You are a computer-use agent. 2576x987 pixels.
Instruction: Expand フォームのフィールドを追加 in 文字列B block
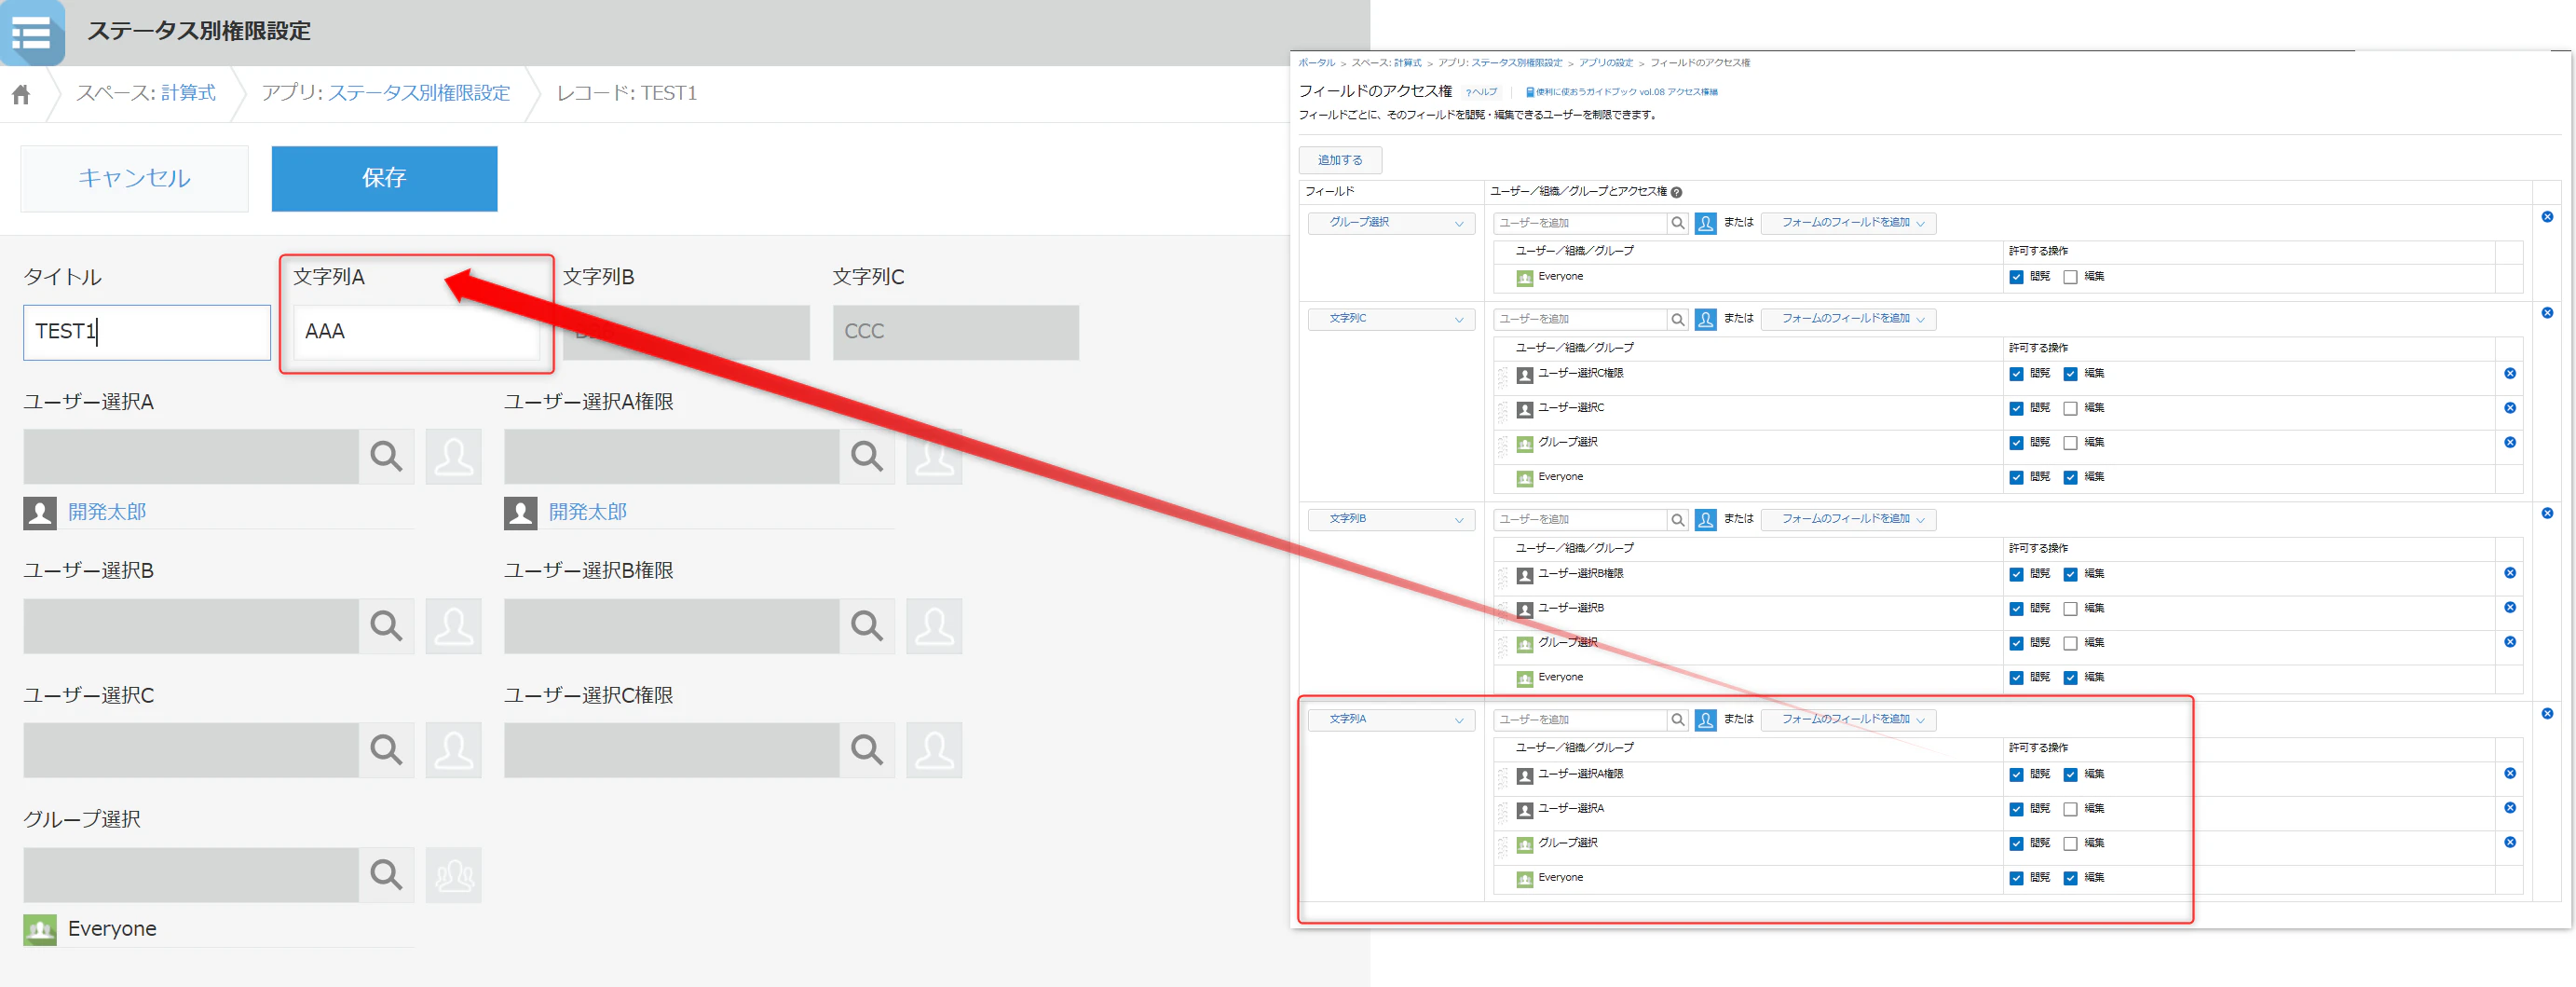coord(1848,520)
